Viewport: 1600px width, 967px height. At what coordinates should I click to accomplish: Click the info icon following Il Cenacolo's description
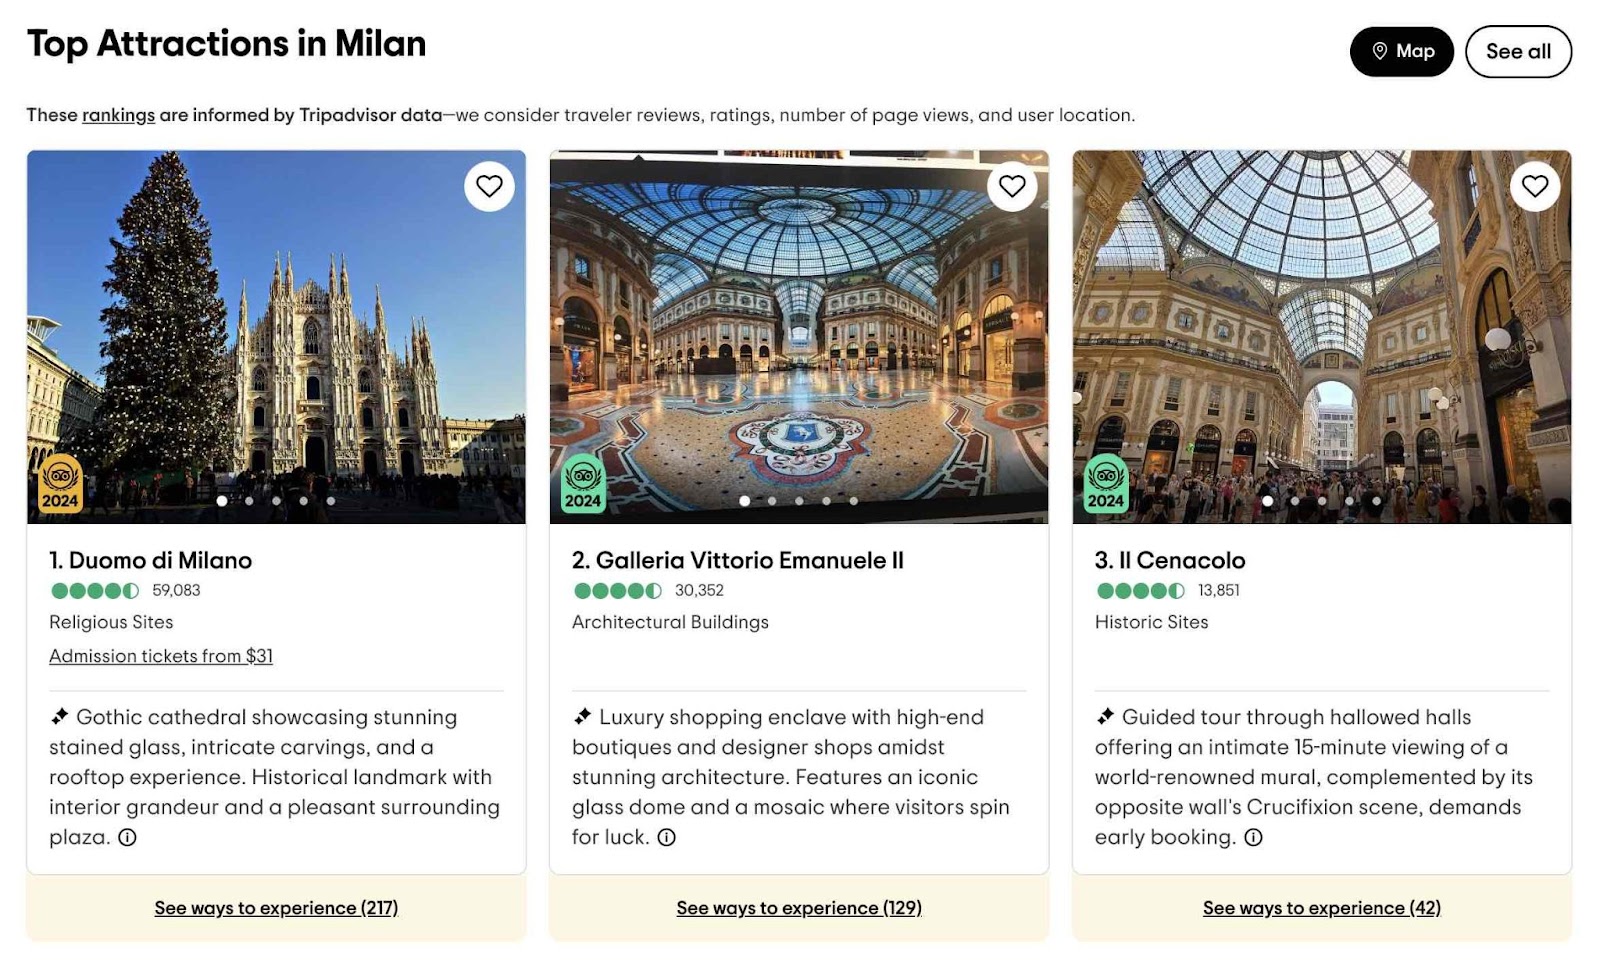pos(1253,839)
